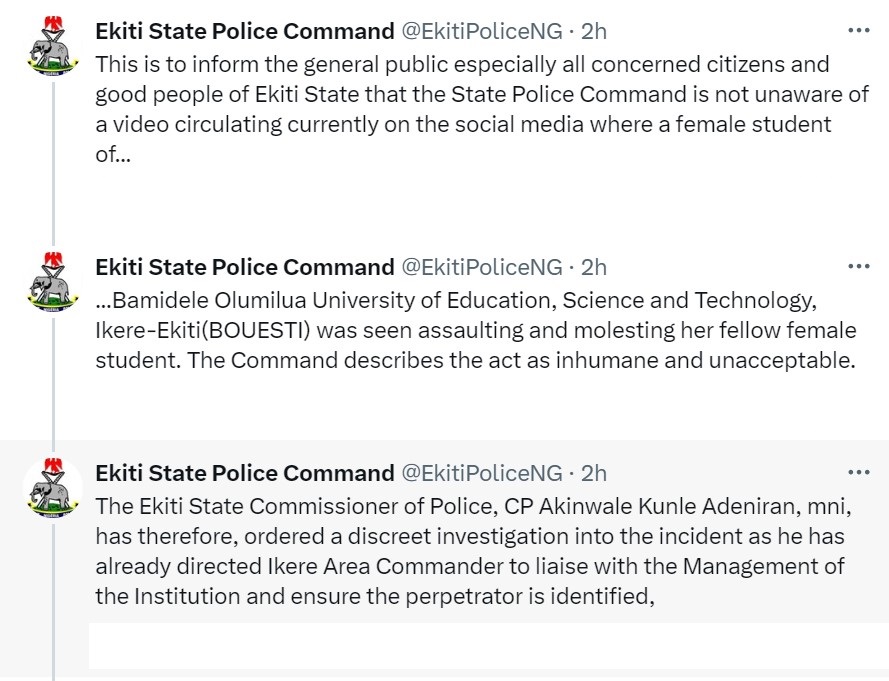
Task: Open more options on the highlighted third tweet
Action: coord(858,473)
